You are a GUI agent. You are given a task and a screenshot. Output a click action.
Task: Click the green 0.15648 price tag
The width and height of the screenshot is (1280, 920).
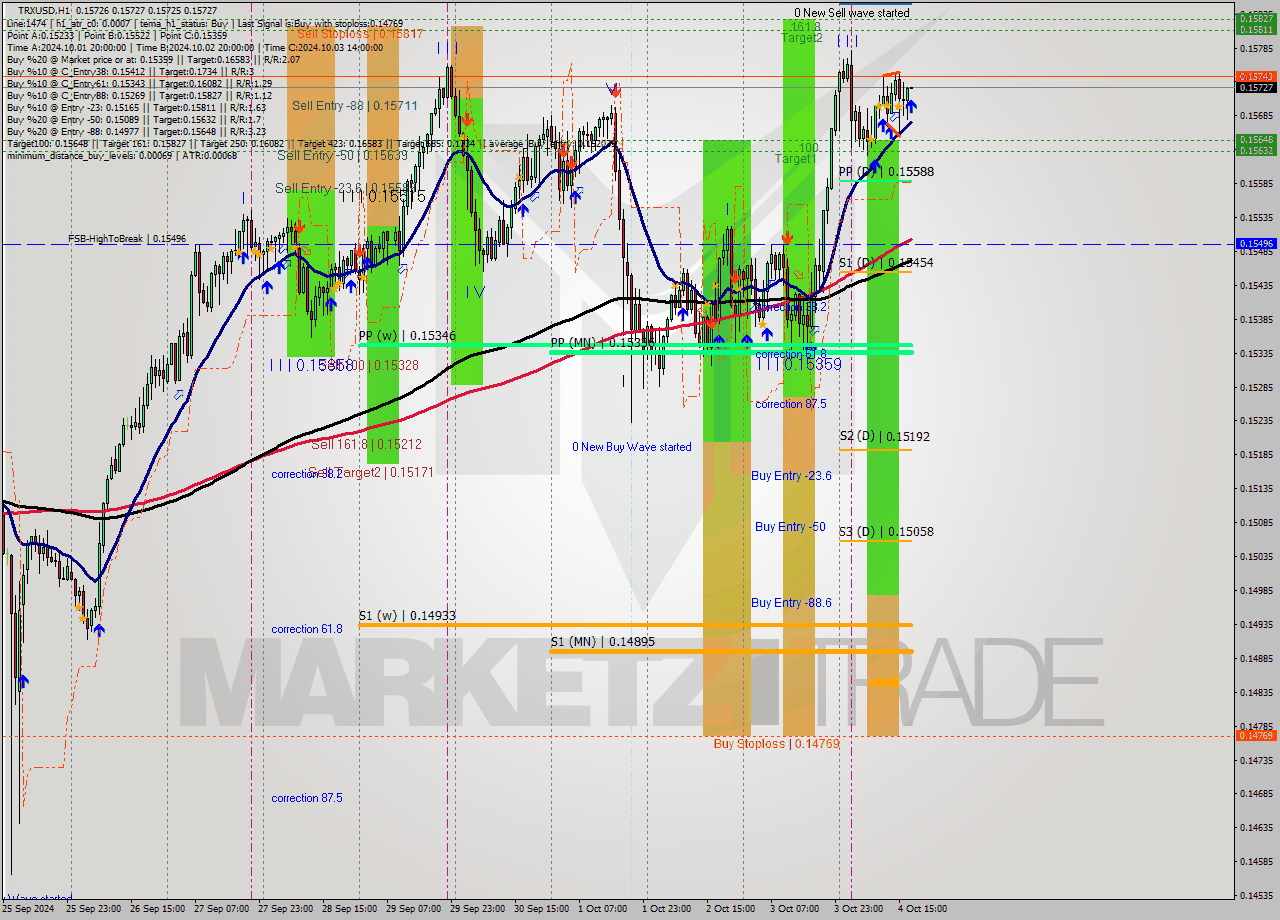pyautogui.click(x=1256, y=140)
